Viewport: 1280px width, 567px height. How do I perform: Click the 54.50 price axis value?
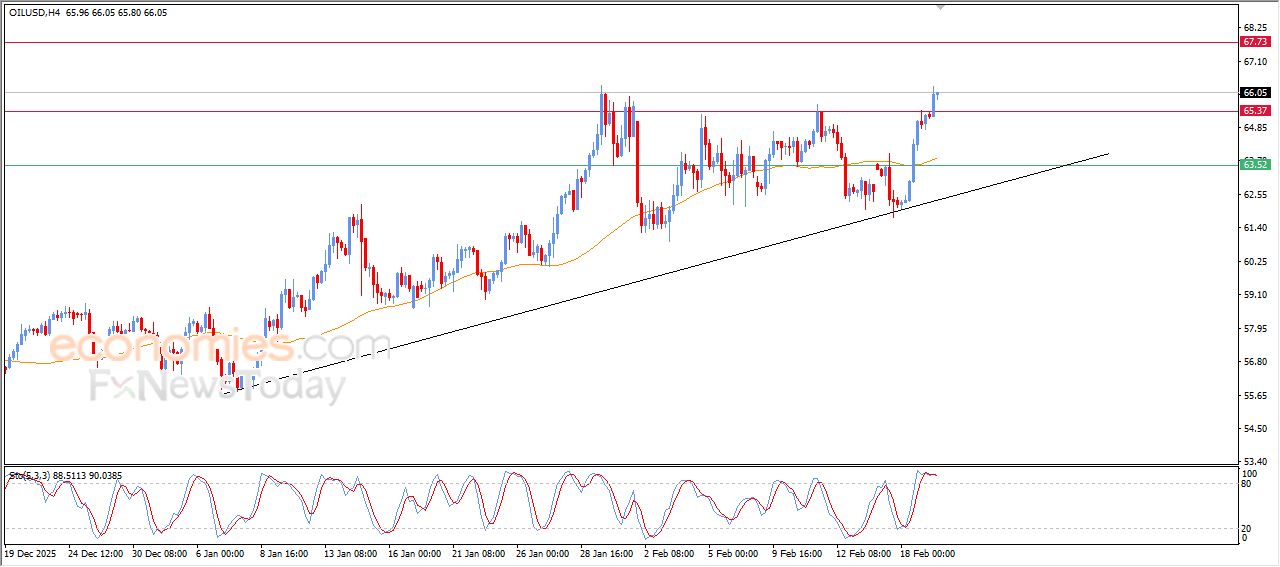tap(1256, 429)
